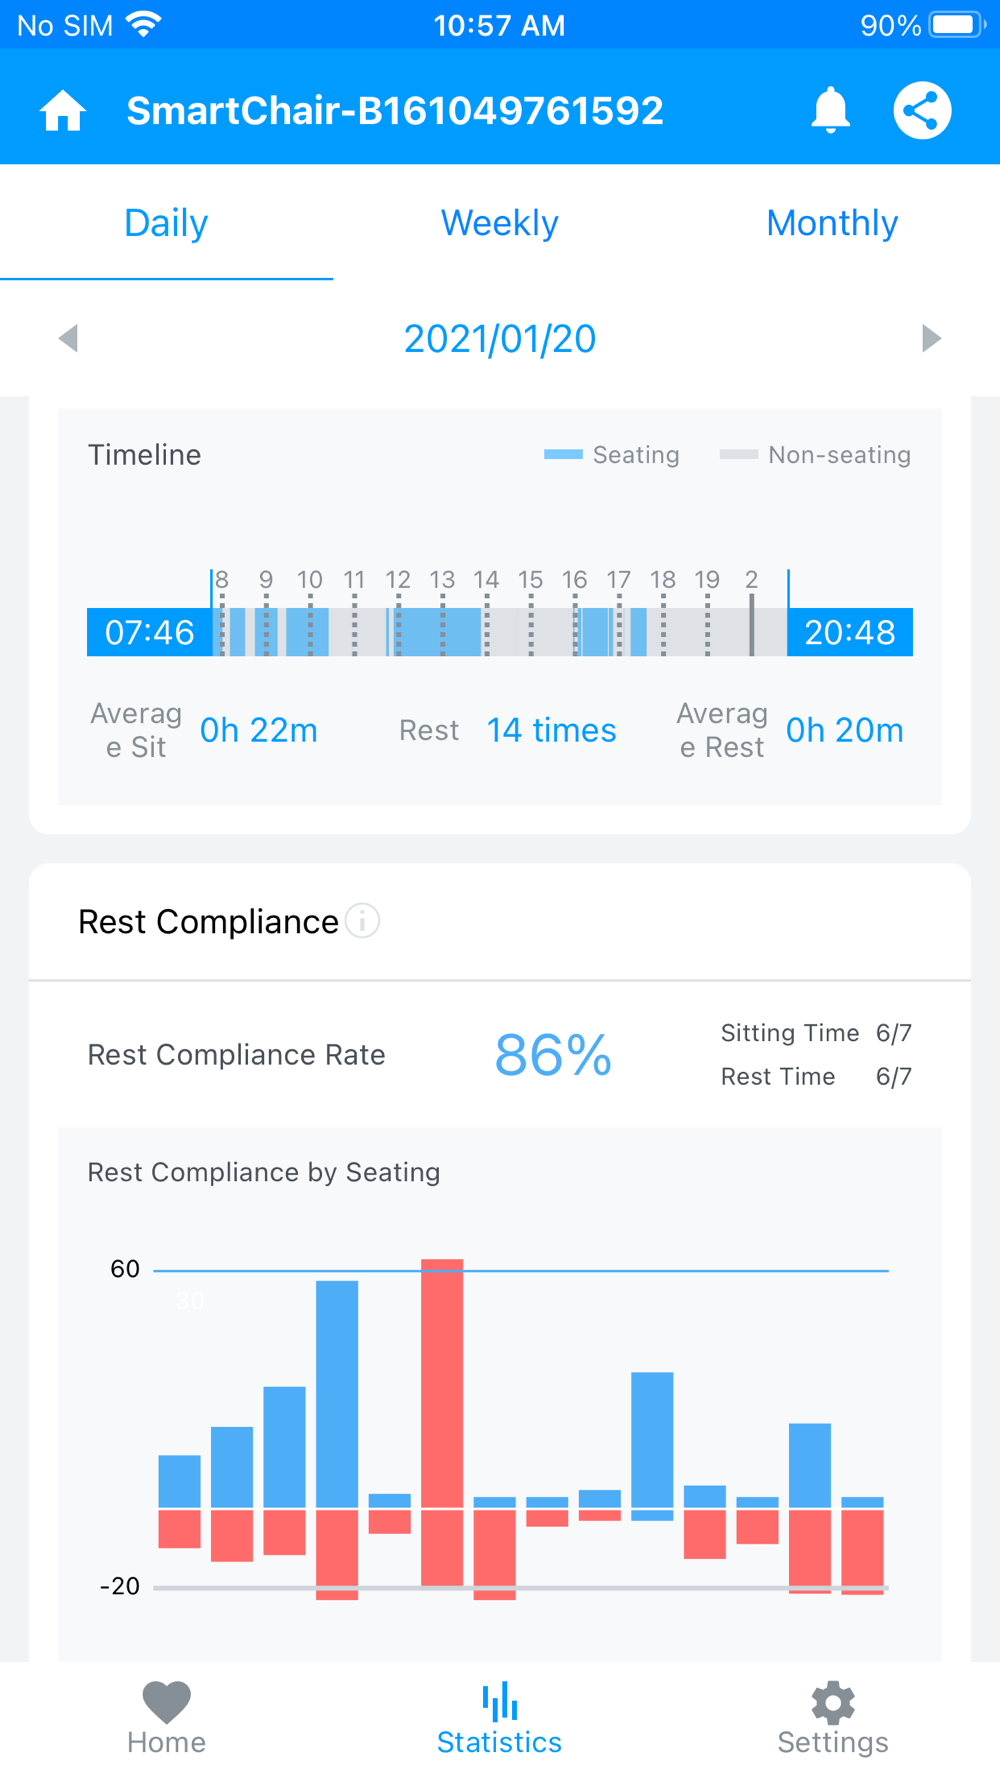Tap the Seating legend swatch
The height and width of the screenshot is (1778, 1000).
[x=563, y=455]
